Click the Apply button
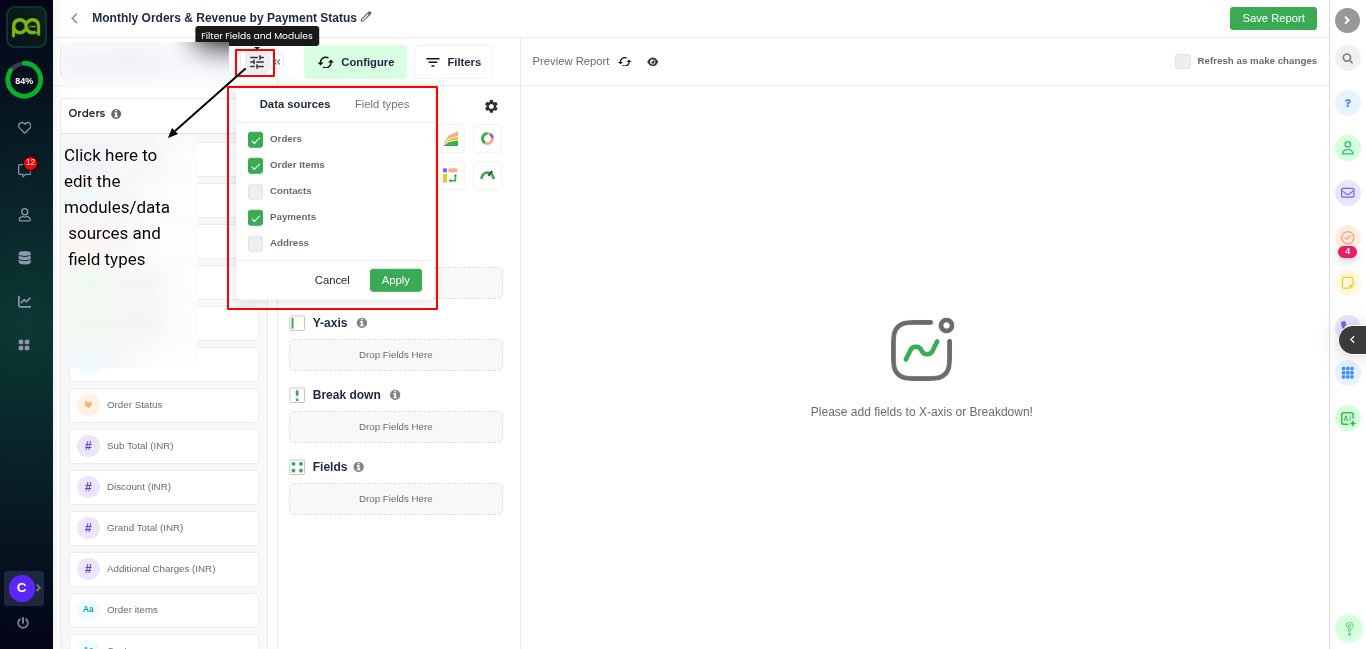The width and height of the screenshot is (1366, 649). tap(395, 280)
